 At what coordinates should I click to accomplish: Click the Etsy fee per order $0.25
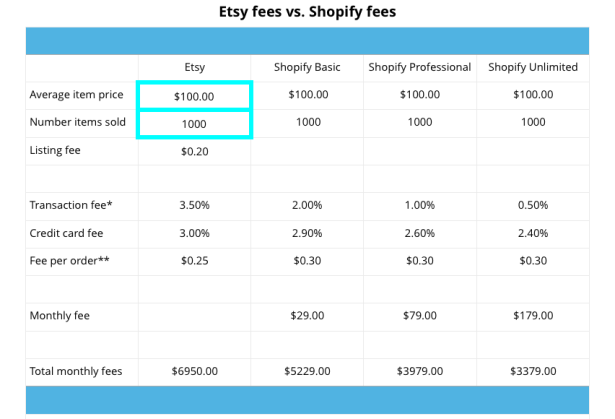195,261
